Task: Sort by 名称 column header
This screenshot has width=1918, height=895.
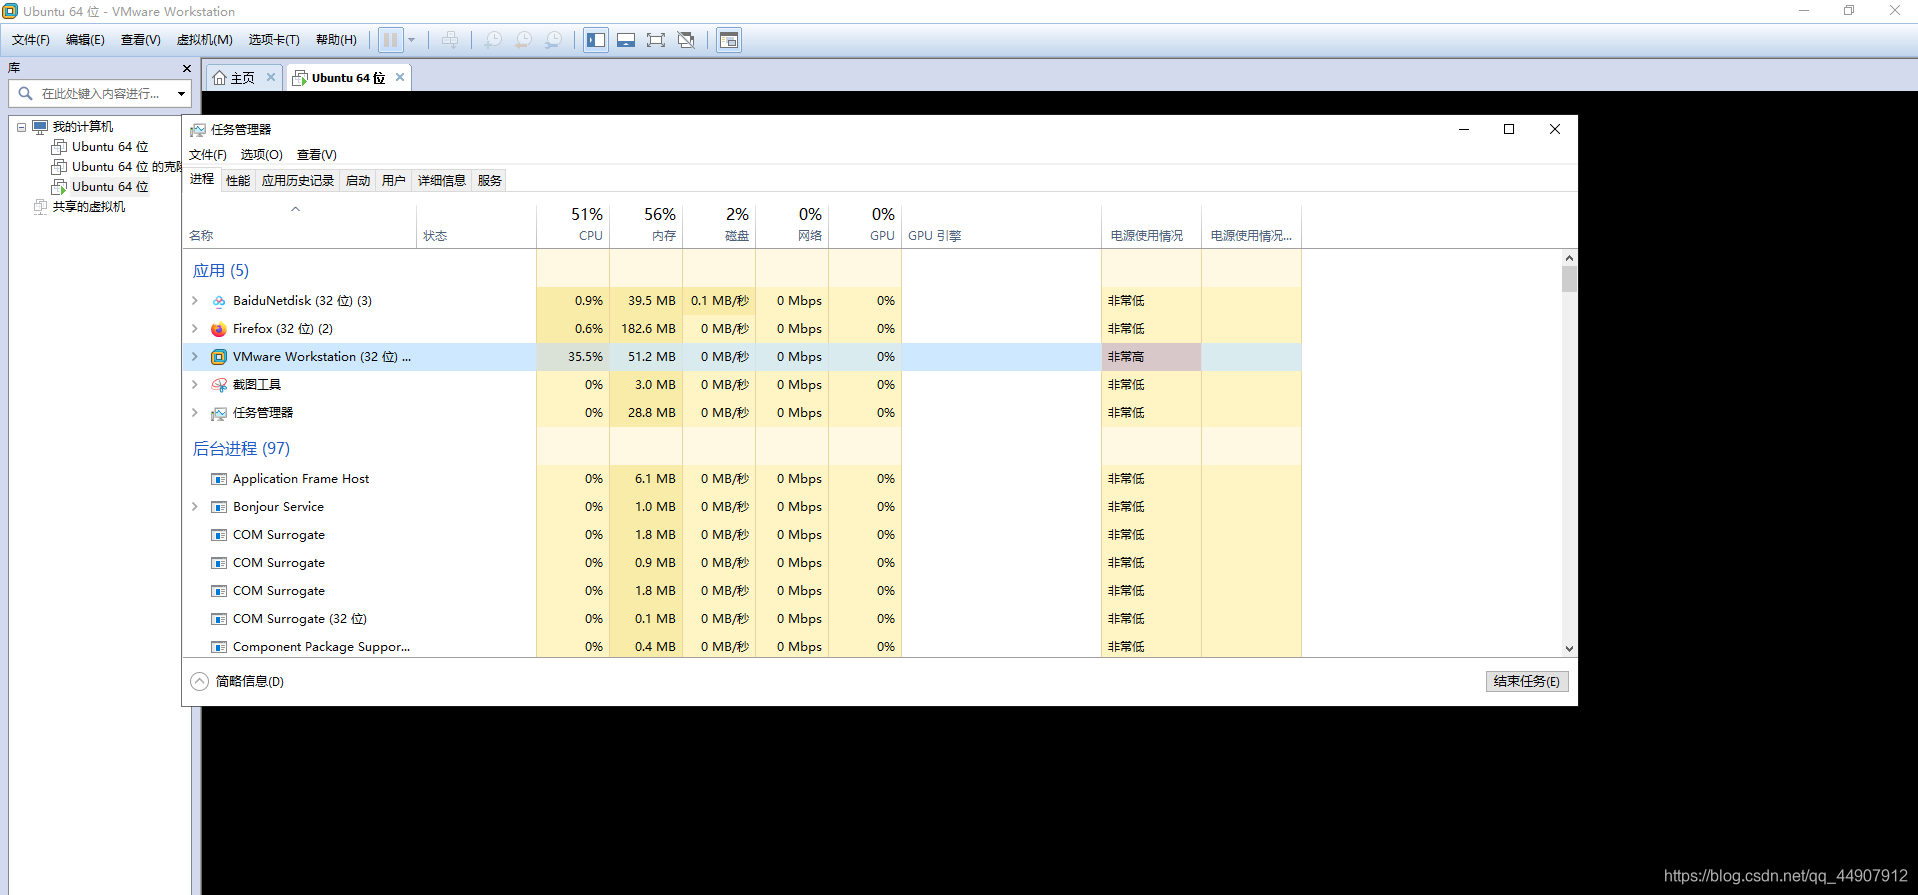Action: 300,226
